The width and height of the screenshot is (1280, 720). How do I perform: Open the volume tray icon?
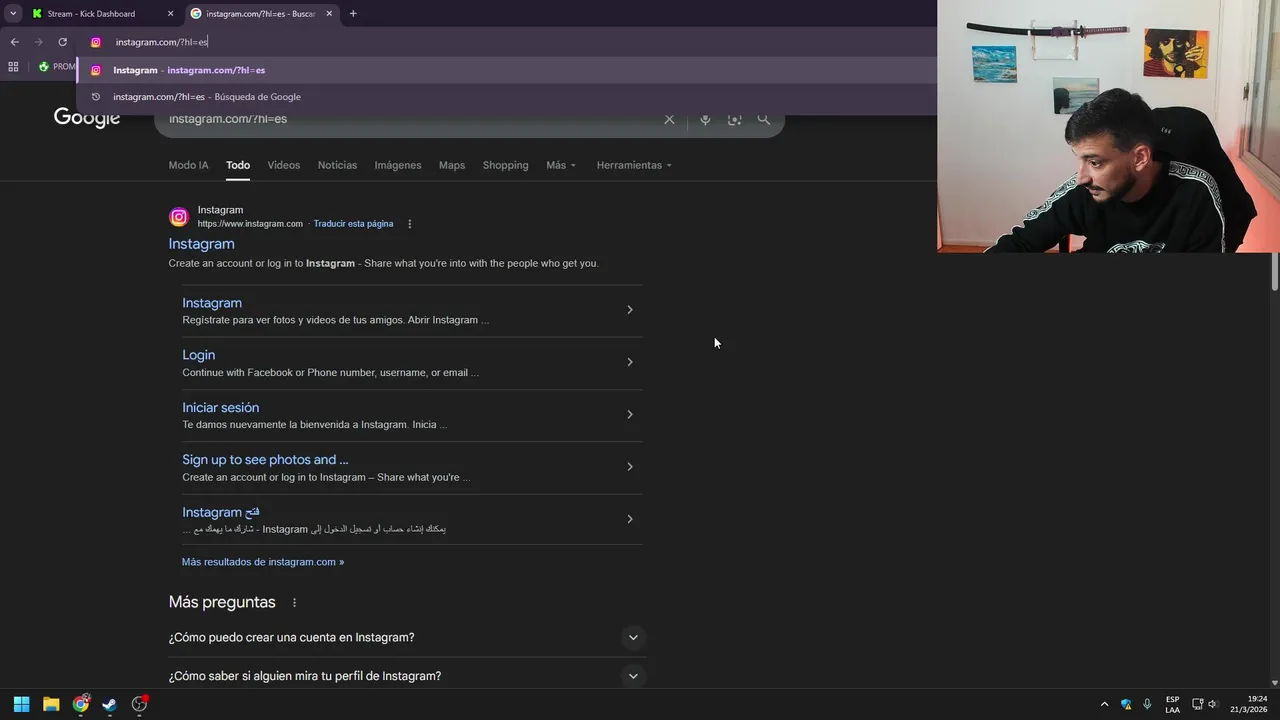(x=1213, y=704)
